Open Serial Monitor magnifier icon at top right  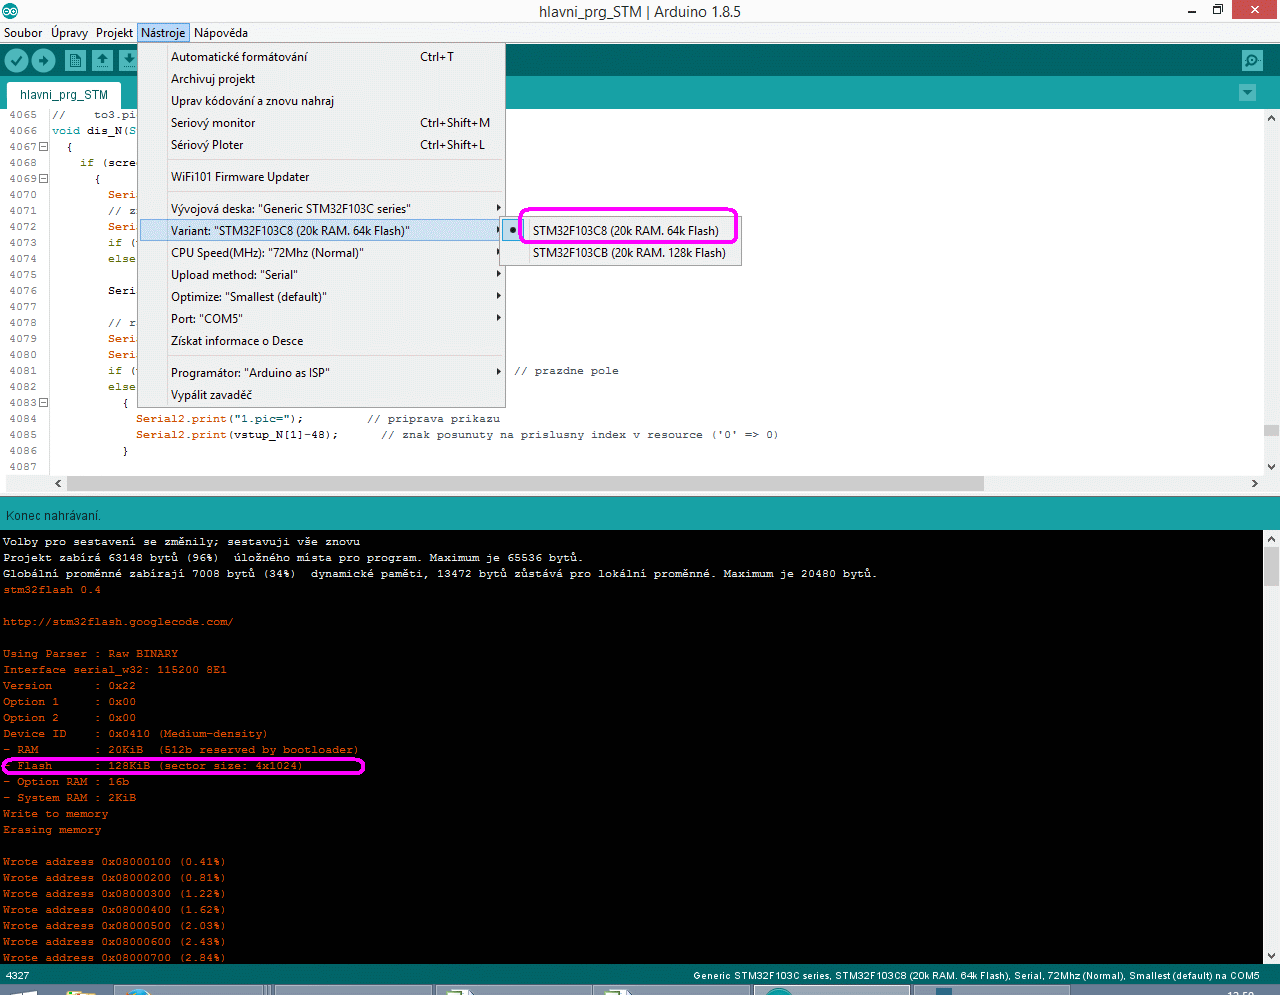point(1252,61)
